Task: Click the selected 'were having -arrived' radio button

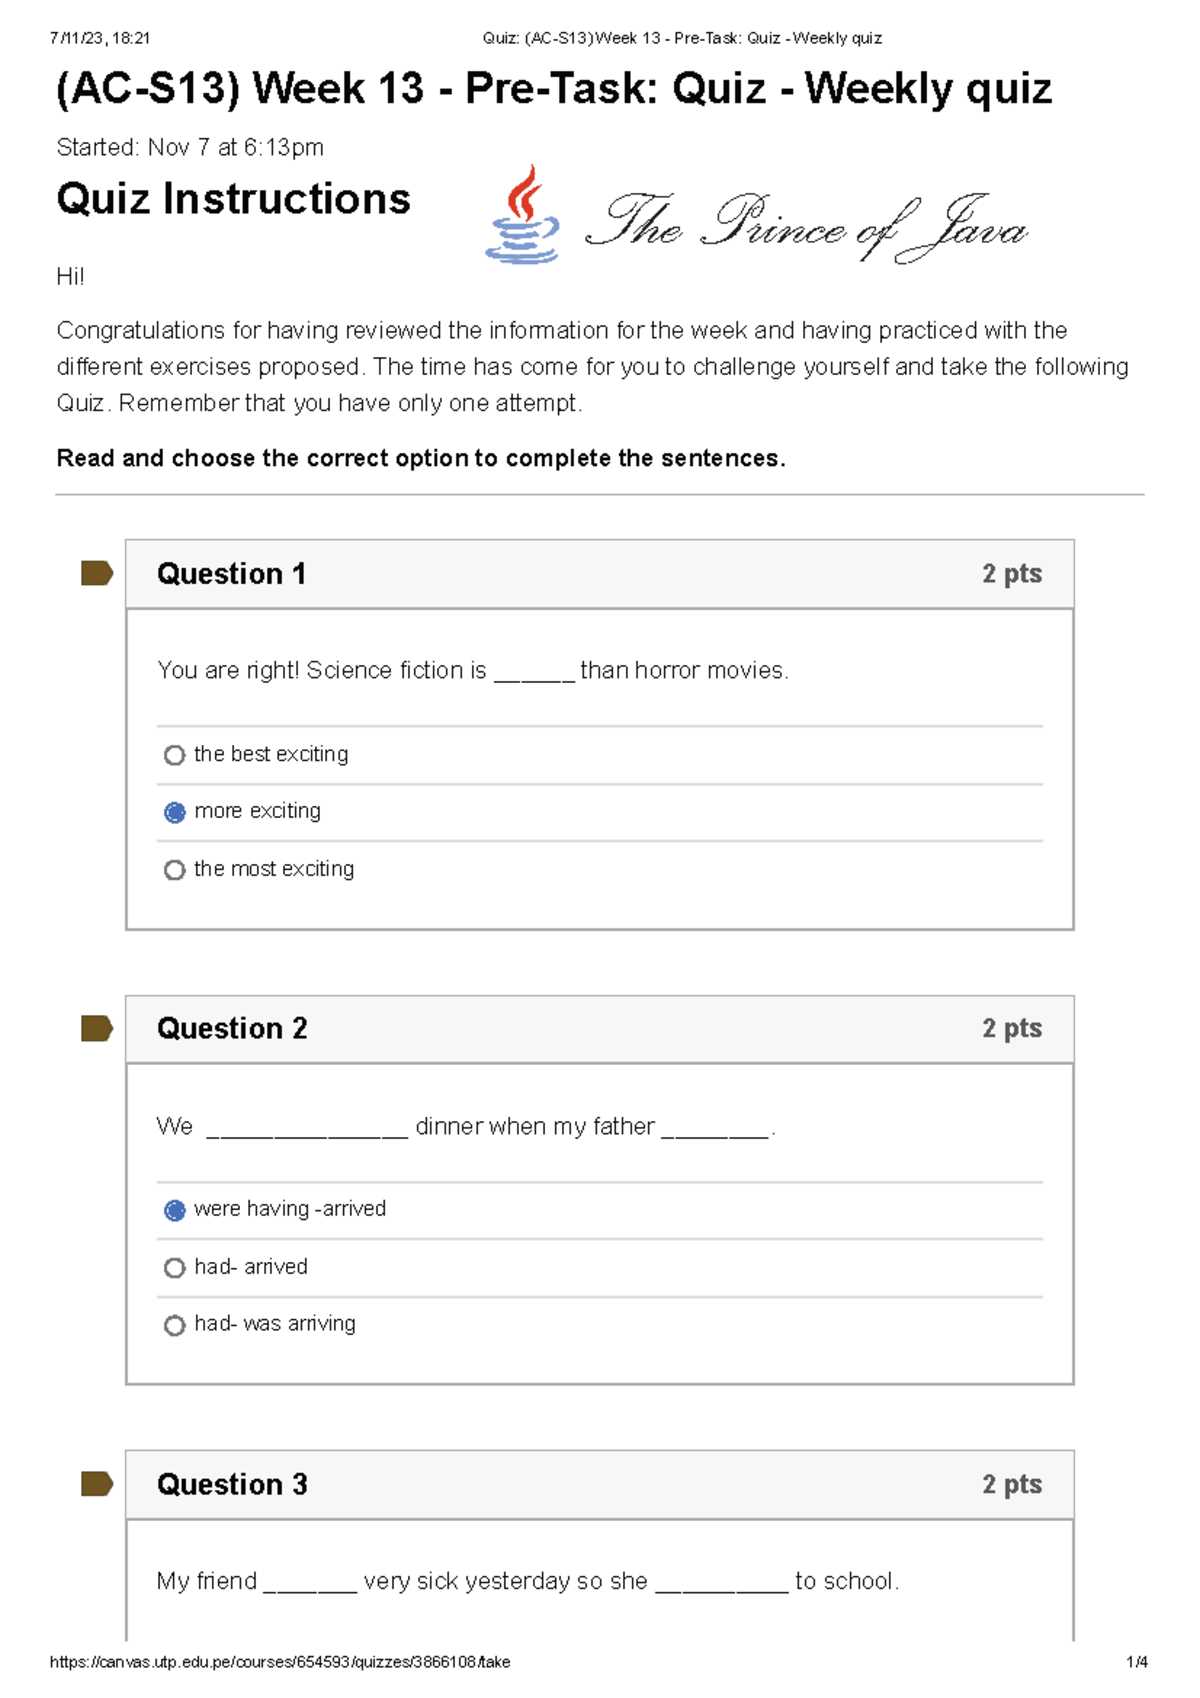Action: click(175, 1210)
